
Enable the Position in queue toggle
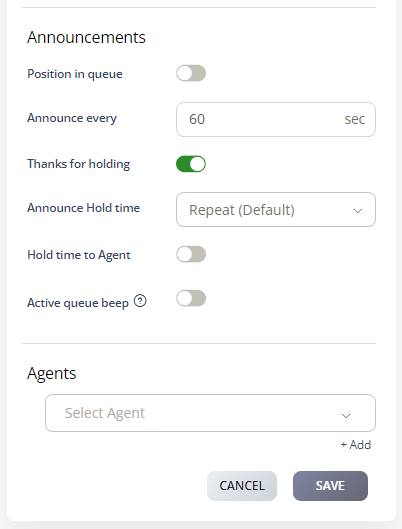(191, 73)
